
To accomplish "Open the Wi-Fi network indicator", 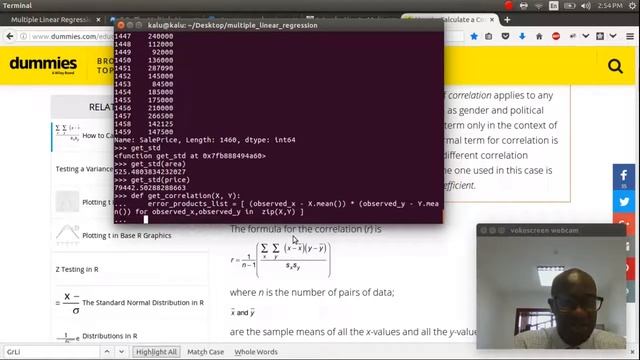I will coord(539,6).
